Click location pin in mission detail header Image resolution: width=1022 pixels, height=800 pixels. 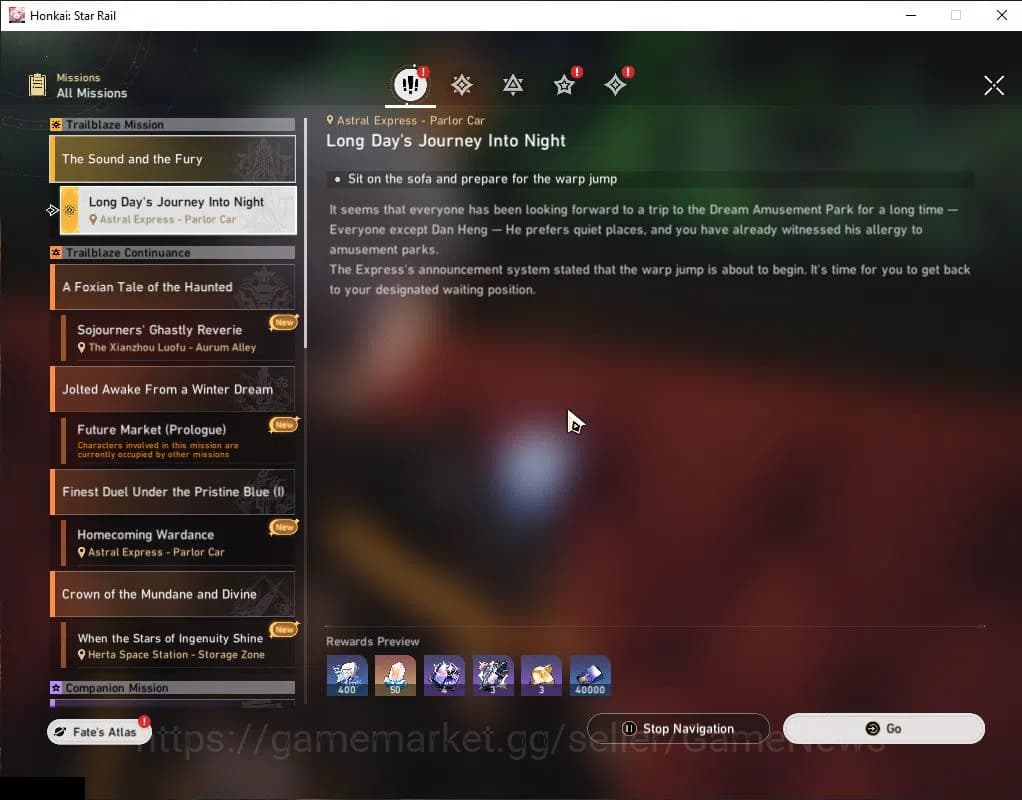(x=330, y=120)
